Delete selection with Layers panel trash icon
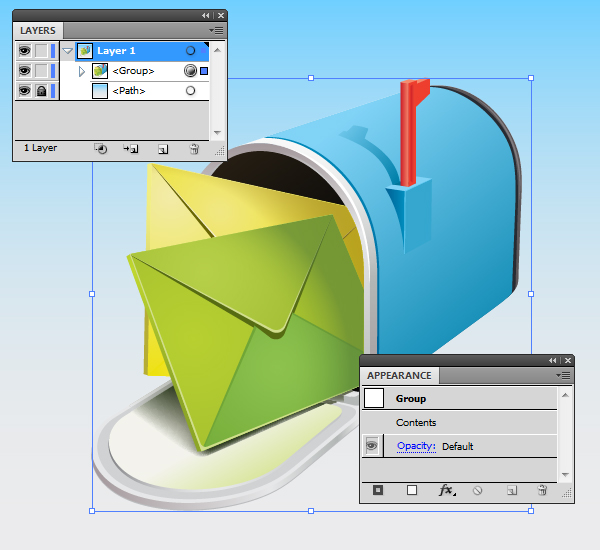Image resolution: width=600 pixels, height=550 pixels. pos(194,148)
